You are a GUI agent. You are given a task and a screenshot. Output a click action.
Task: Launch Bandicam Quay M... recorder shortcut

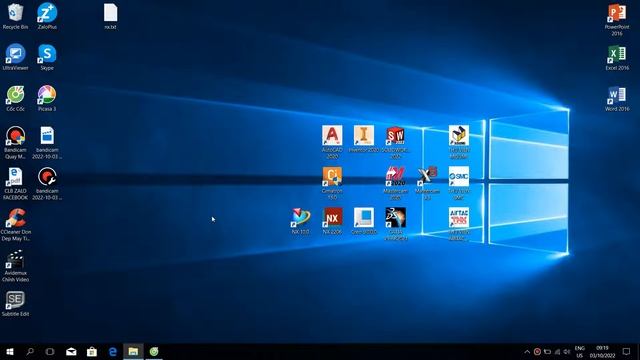point(16,142)
